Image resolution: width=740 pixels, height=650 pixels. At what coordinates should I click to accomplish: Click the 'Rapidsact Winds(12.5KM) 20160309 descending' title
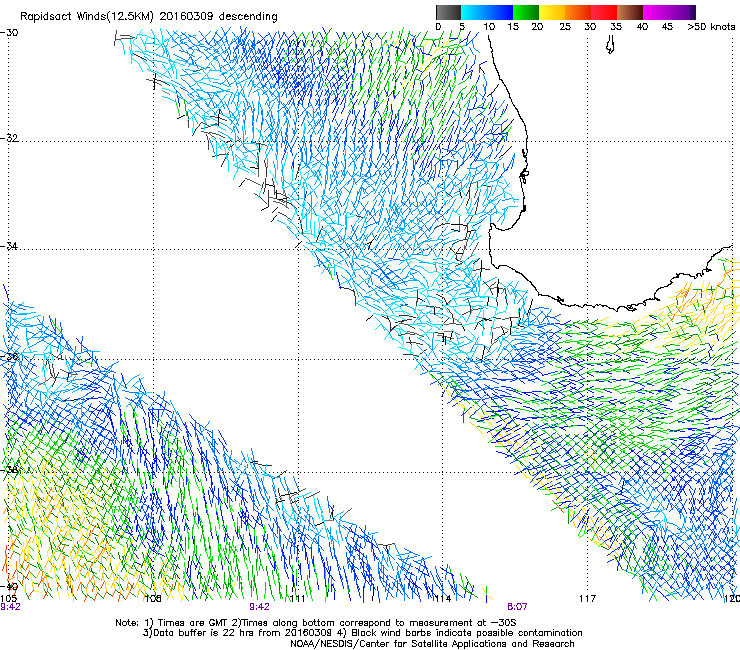click(149, 17)
